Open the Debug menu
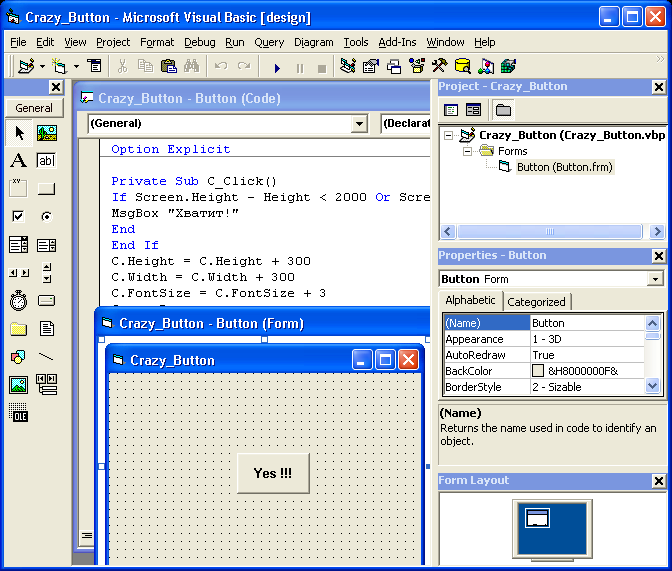The height and width of the screenshot is (571, 672). point(199,42)
